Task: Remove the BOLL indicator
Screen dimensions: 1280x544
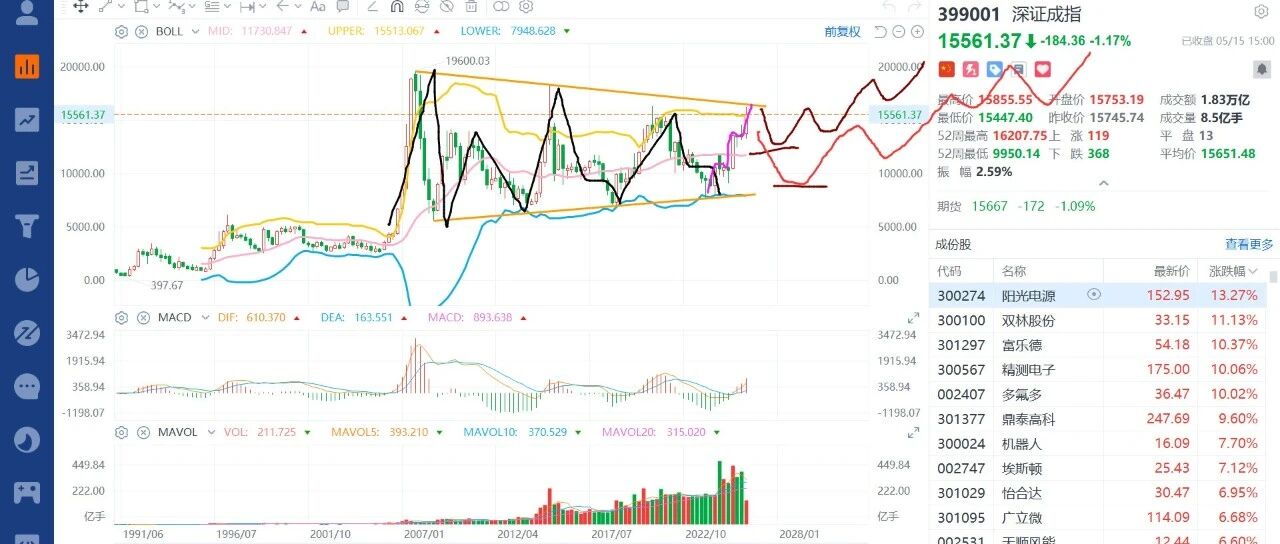Action: click(x=141, y=31)
